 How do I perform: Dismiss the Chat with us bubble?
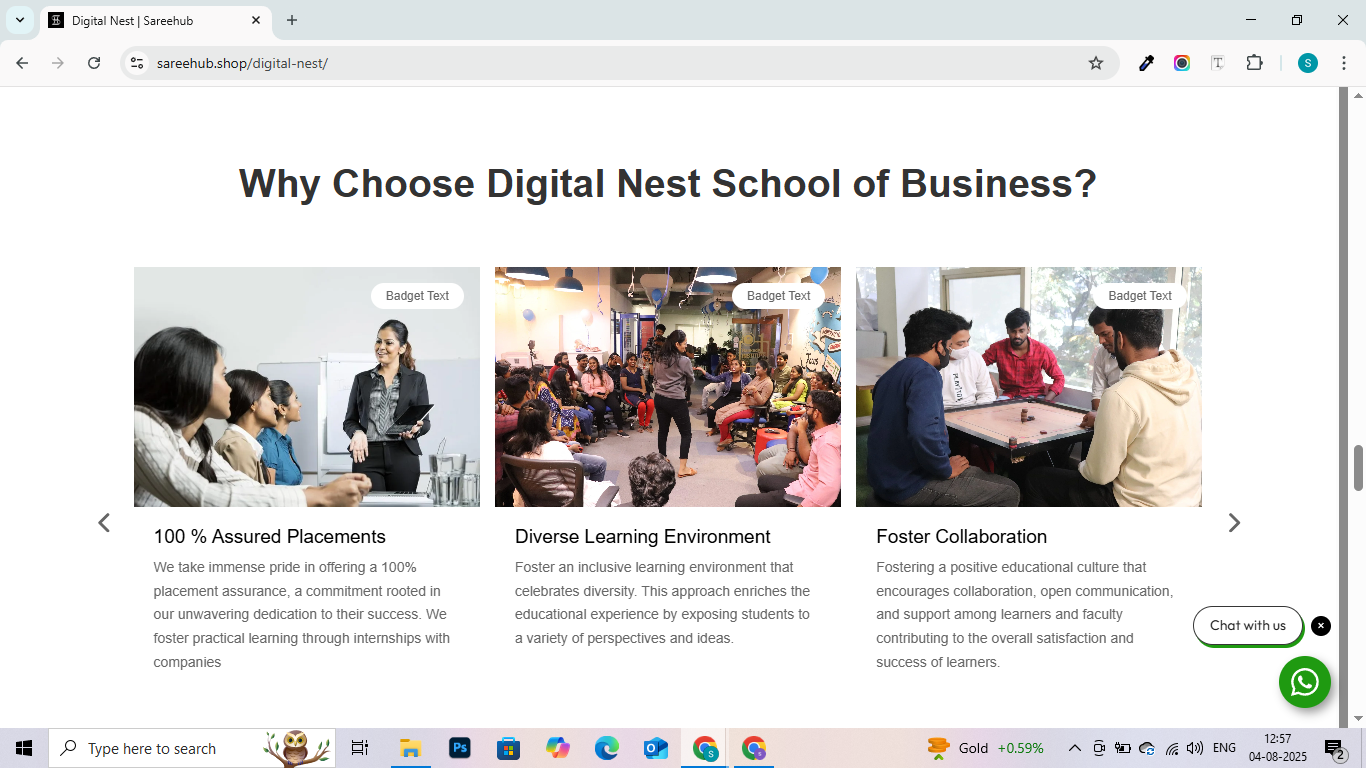point(1321,626)
